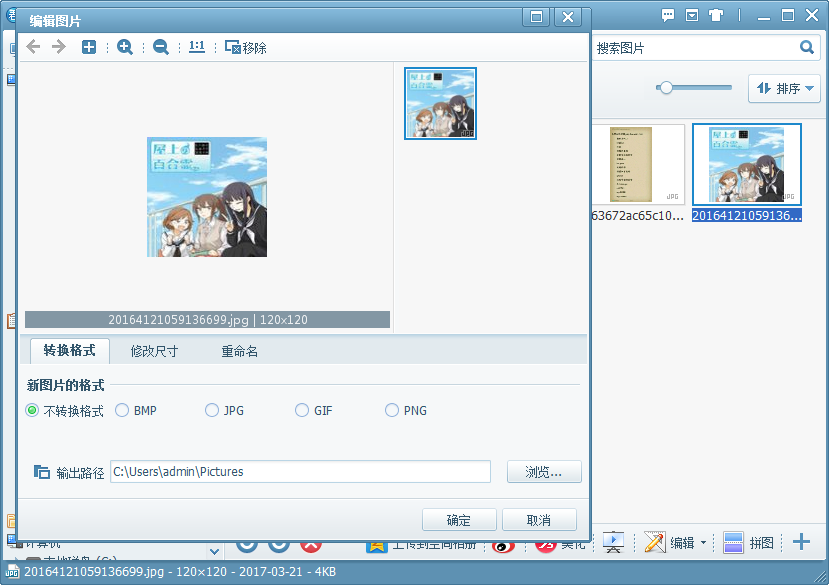The width and height of the screenshot is (829, 585).
Task: Click the 搜索图片 search field
Action: point(694,48)
